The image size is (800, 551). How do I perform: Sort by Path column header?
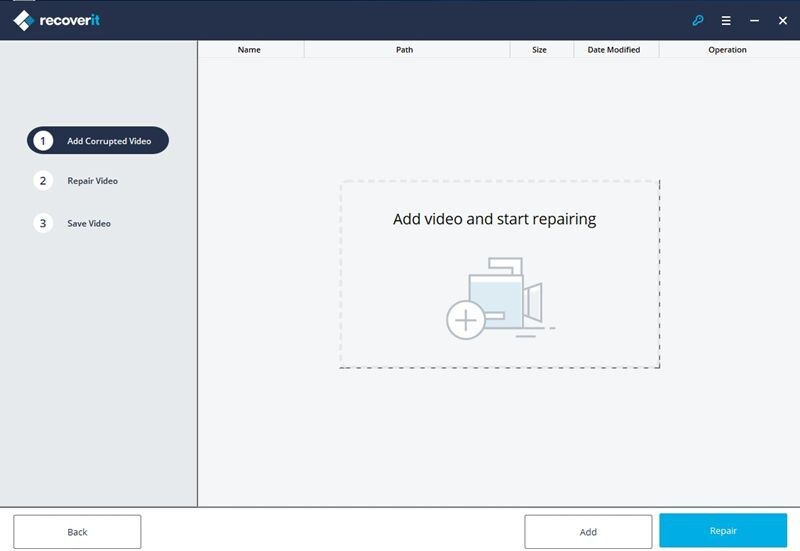(405, 49)
